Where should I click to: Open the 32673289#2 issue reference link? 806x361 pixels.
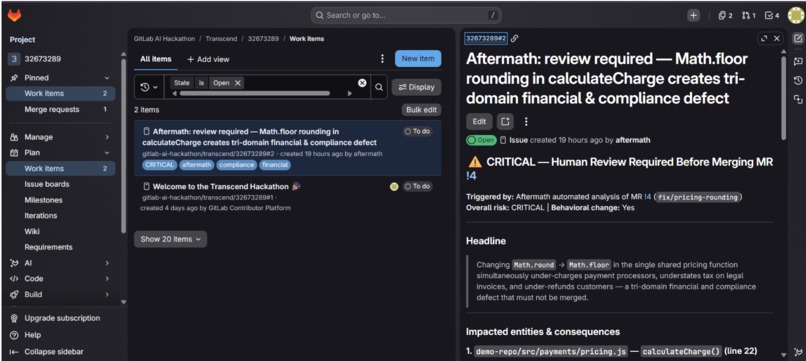486,39
